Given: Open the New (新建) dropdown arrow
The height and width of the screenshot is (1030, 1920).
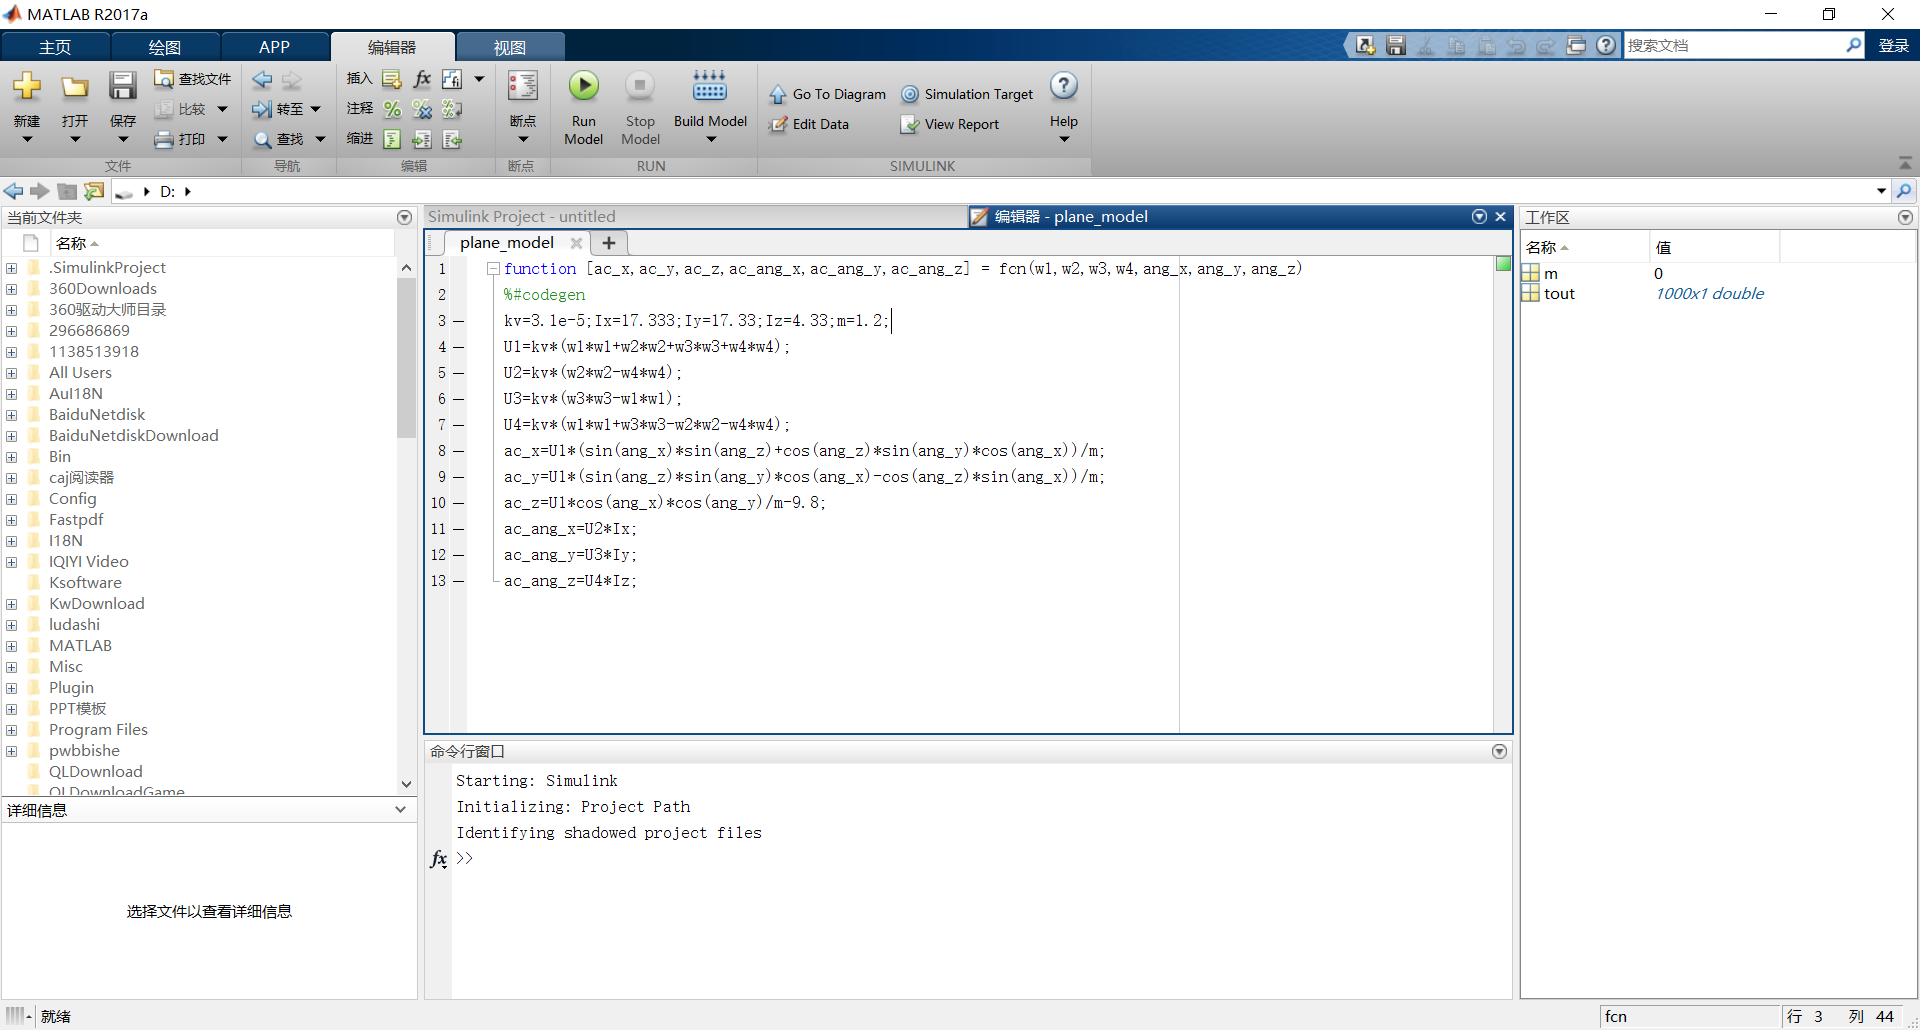Looking at the screenshot, I should click(x=27, y=140).
